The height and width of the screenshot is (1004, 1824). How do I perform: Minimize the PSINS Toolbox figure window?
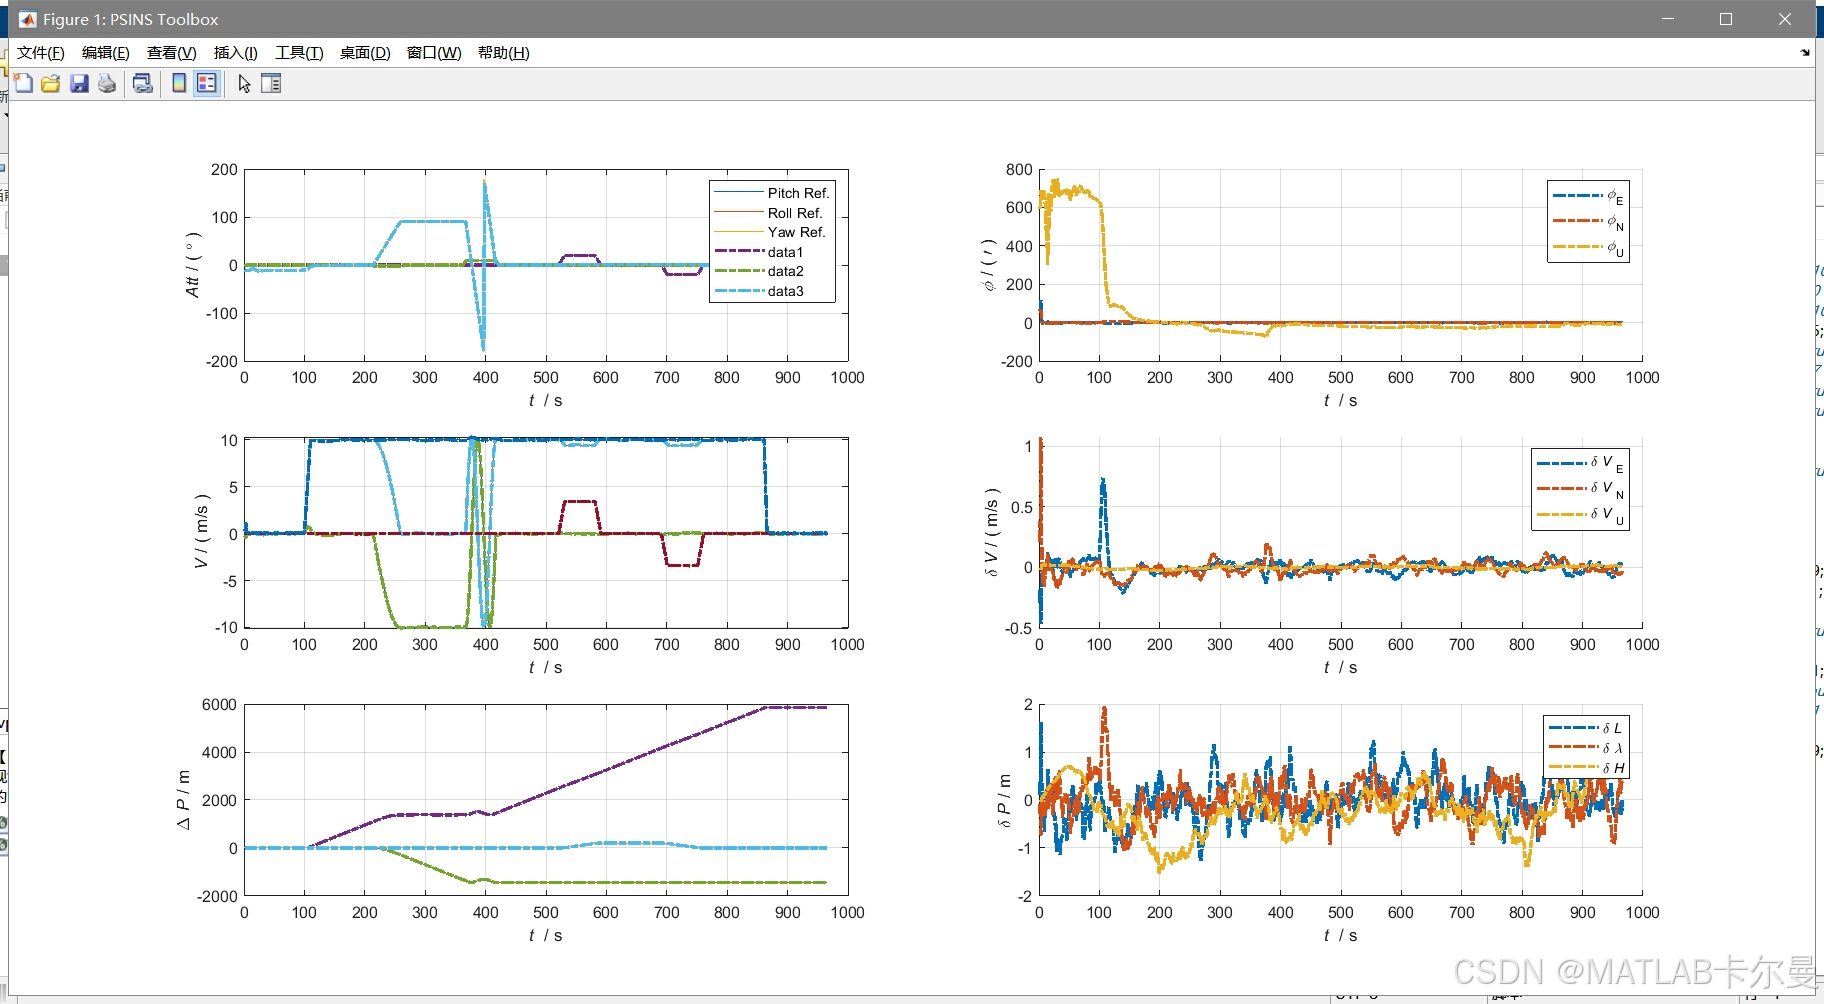pyautogui.click(x=1668, y=19)
